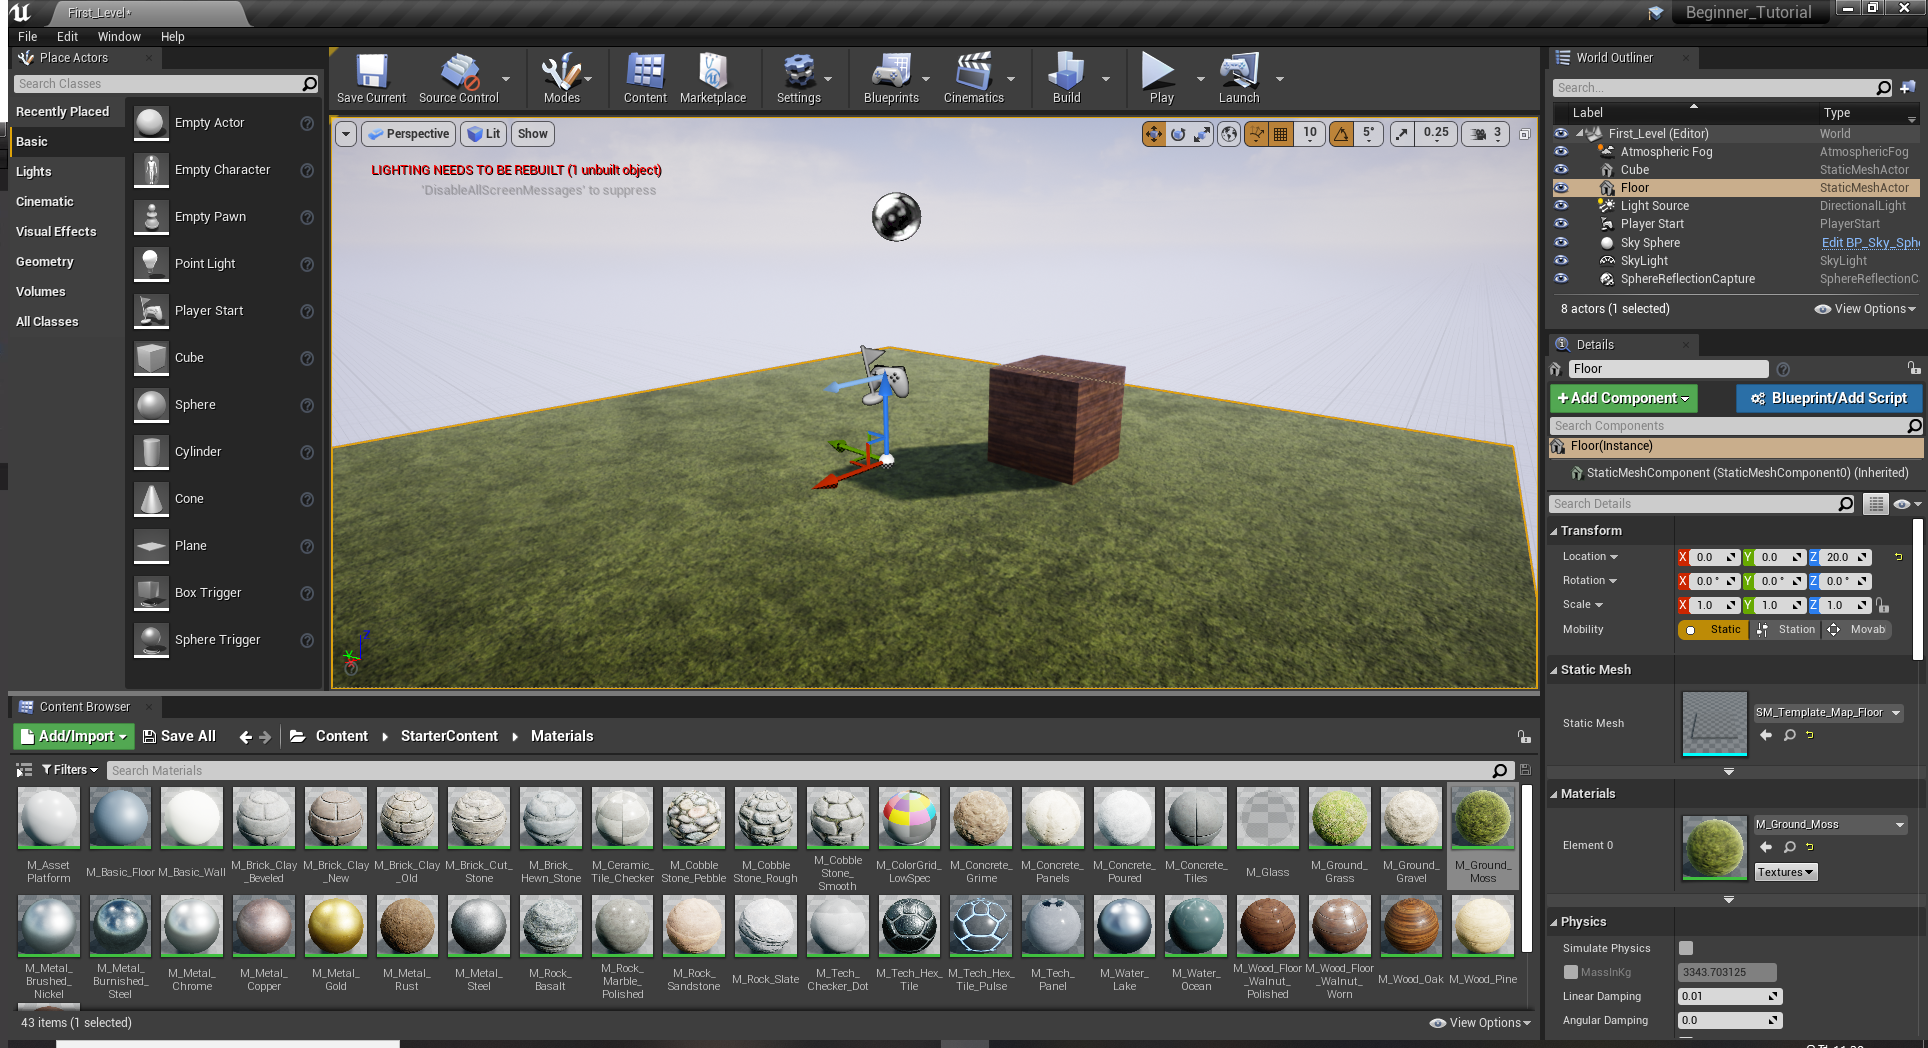Open the File menu
Image resolution: width=1928 pixels, height=1048 pixels.
pyautogui.click(x=28, y=37)
